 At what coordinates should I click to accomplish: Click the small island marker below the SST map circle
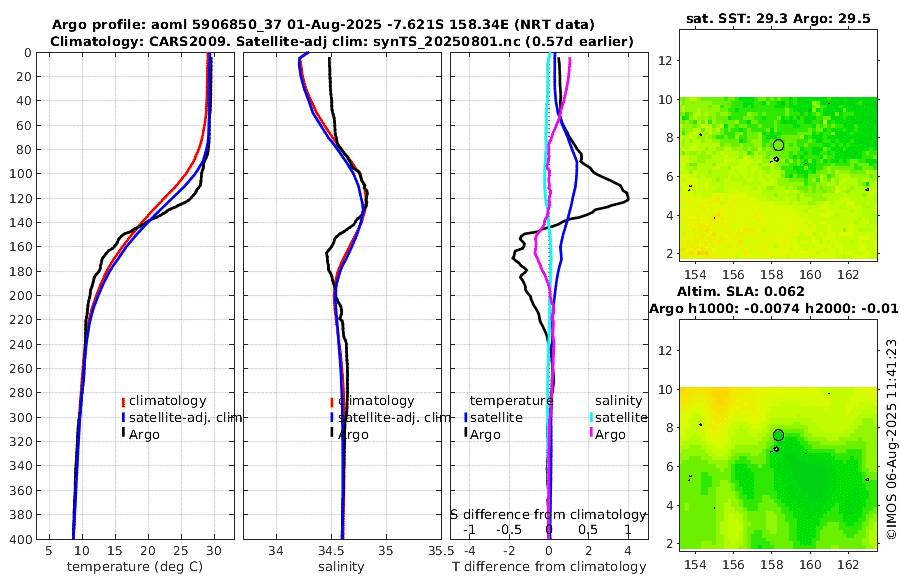(775, 159)
